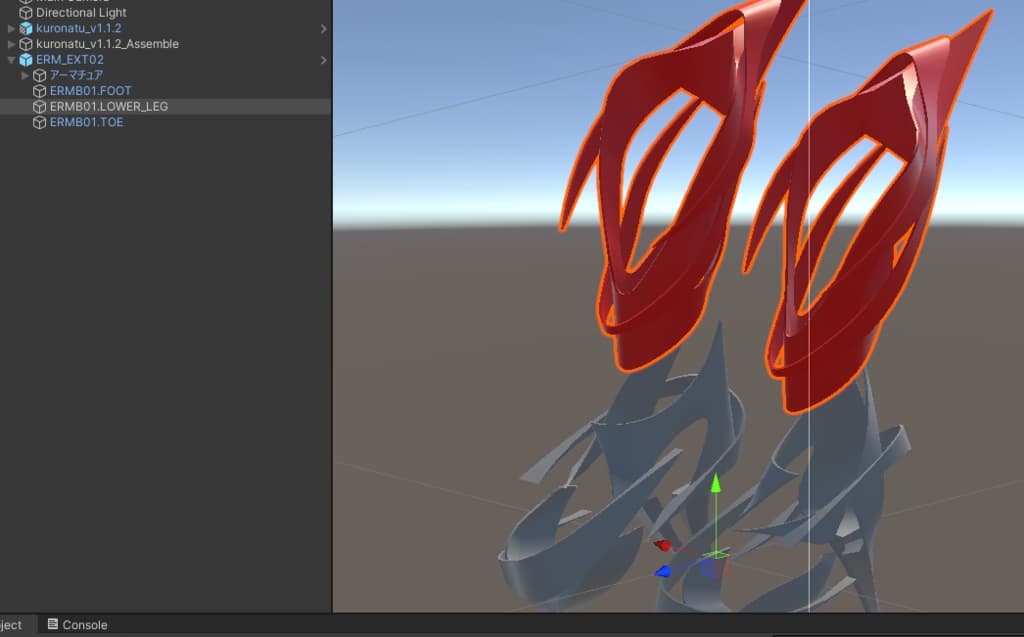1024x637 pixels.
Task: Select ERMB01.FOOT in hierarchy
Action: 90,91
